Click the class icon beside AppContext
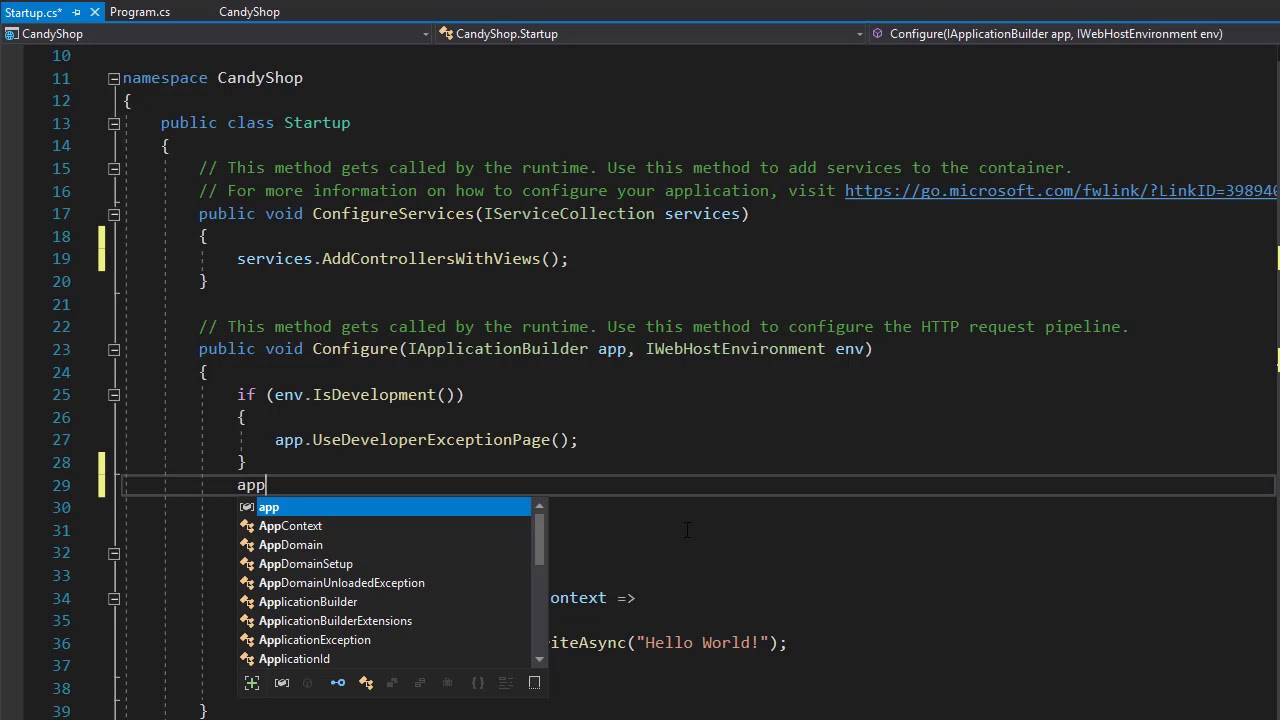The width and height of the screenshot is (1280, 720). coord(247,526)
